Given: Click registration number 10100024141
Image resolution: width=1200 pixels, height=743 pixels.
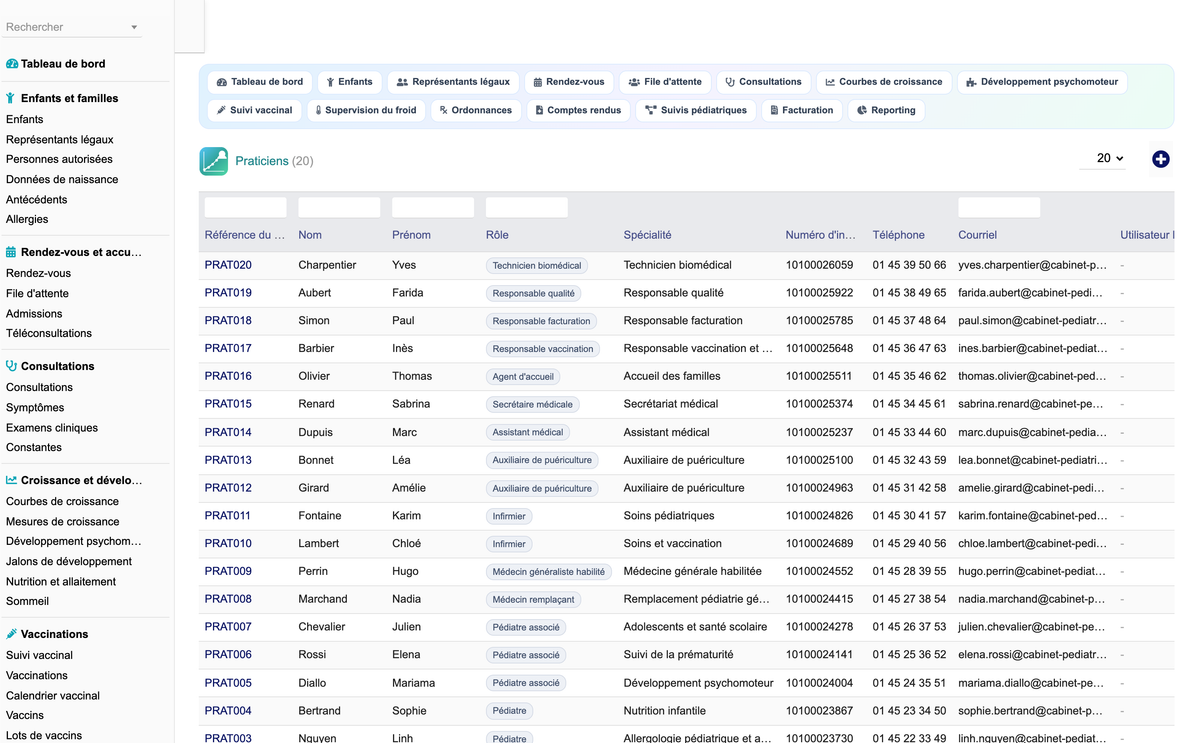Looking at the screenshot, I should [x=820, y=655].
